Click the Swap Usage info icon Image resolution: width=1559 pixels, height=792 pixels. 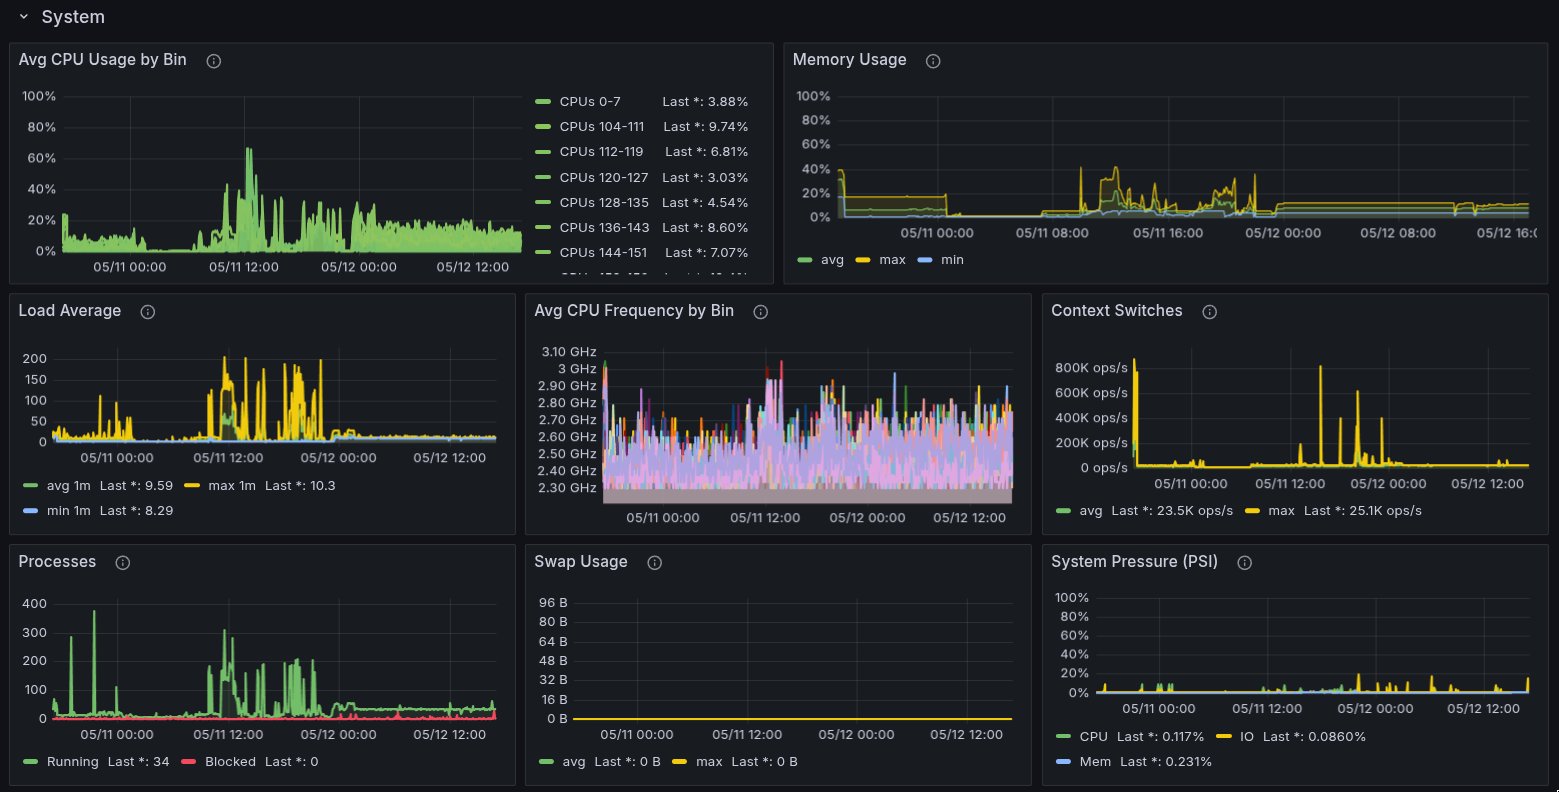[654, 563]
